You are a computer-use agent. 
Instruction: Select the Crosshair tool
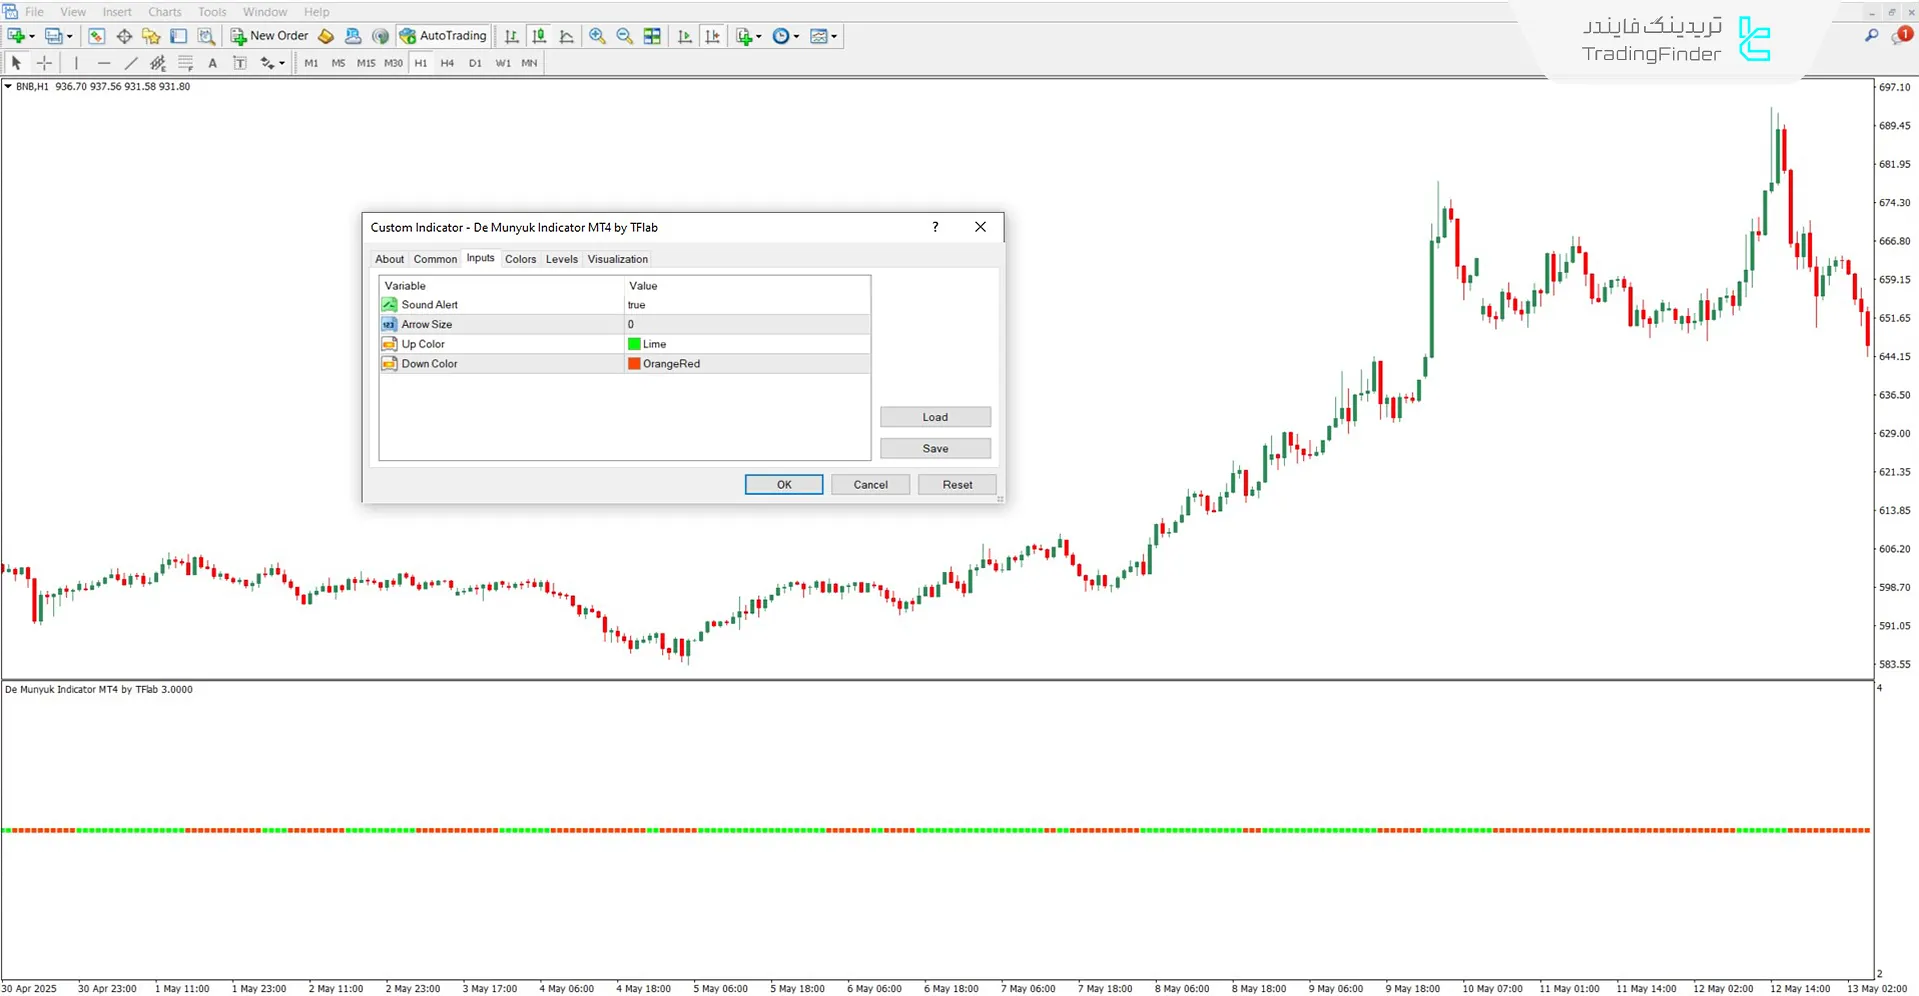tap(45, 63)
